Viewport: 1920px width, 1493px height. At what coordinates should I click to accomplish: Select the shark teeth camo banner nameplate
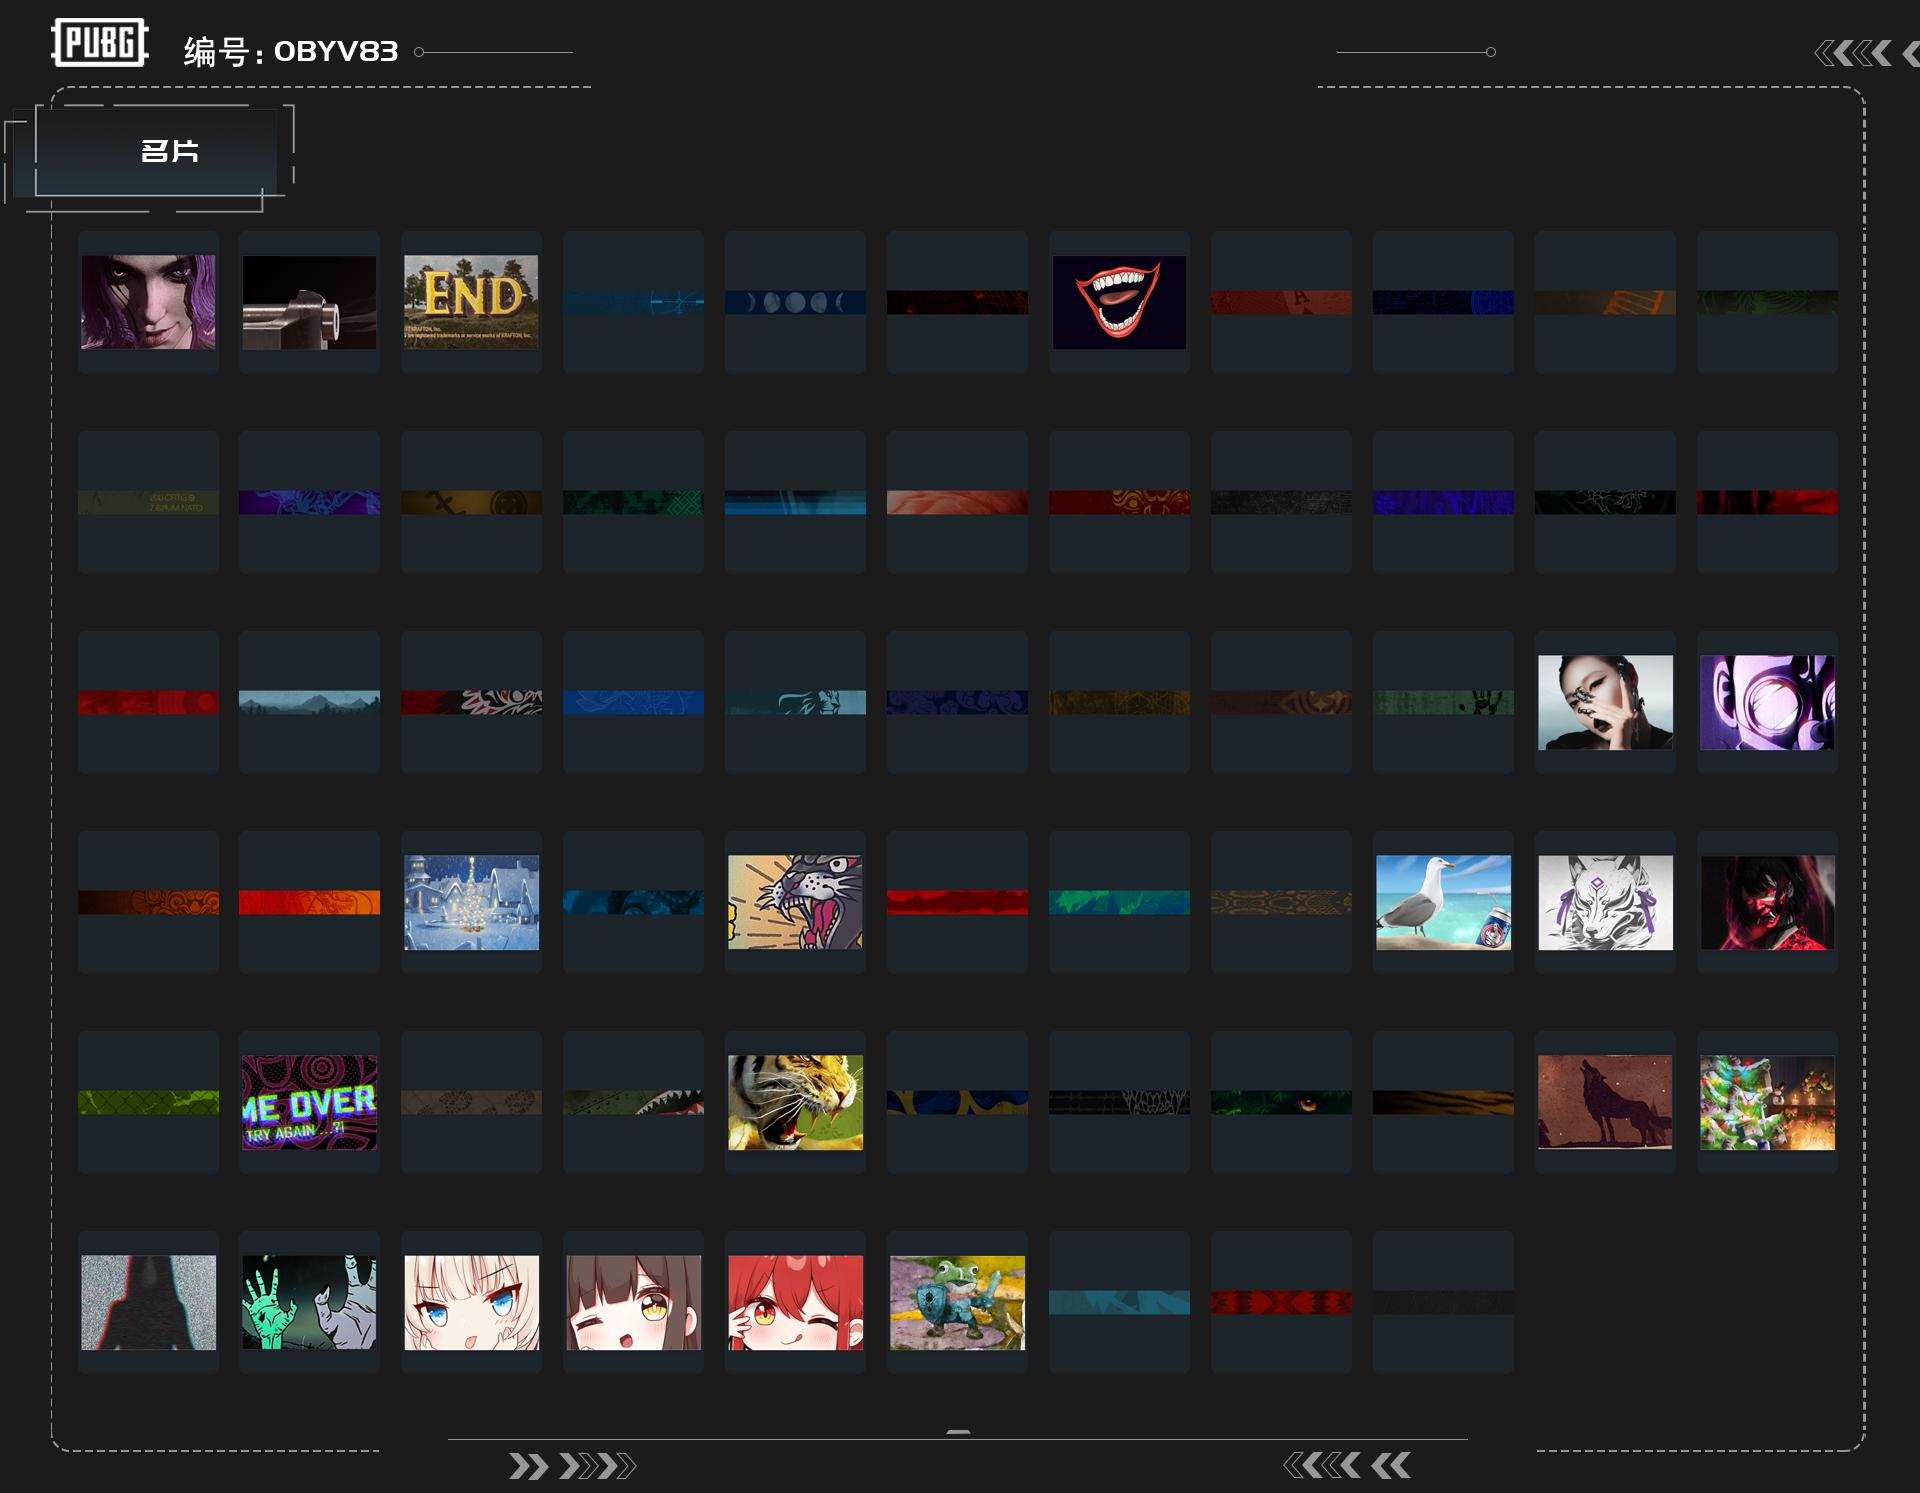pyautogui.click(x=633, y=1102)
